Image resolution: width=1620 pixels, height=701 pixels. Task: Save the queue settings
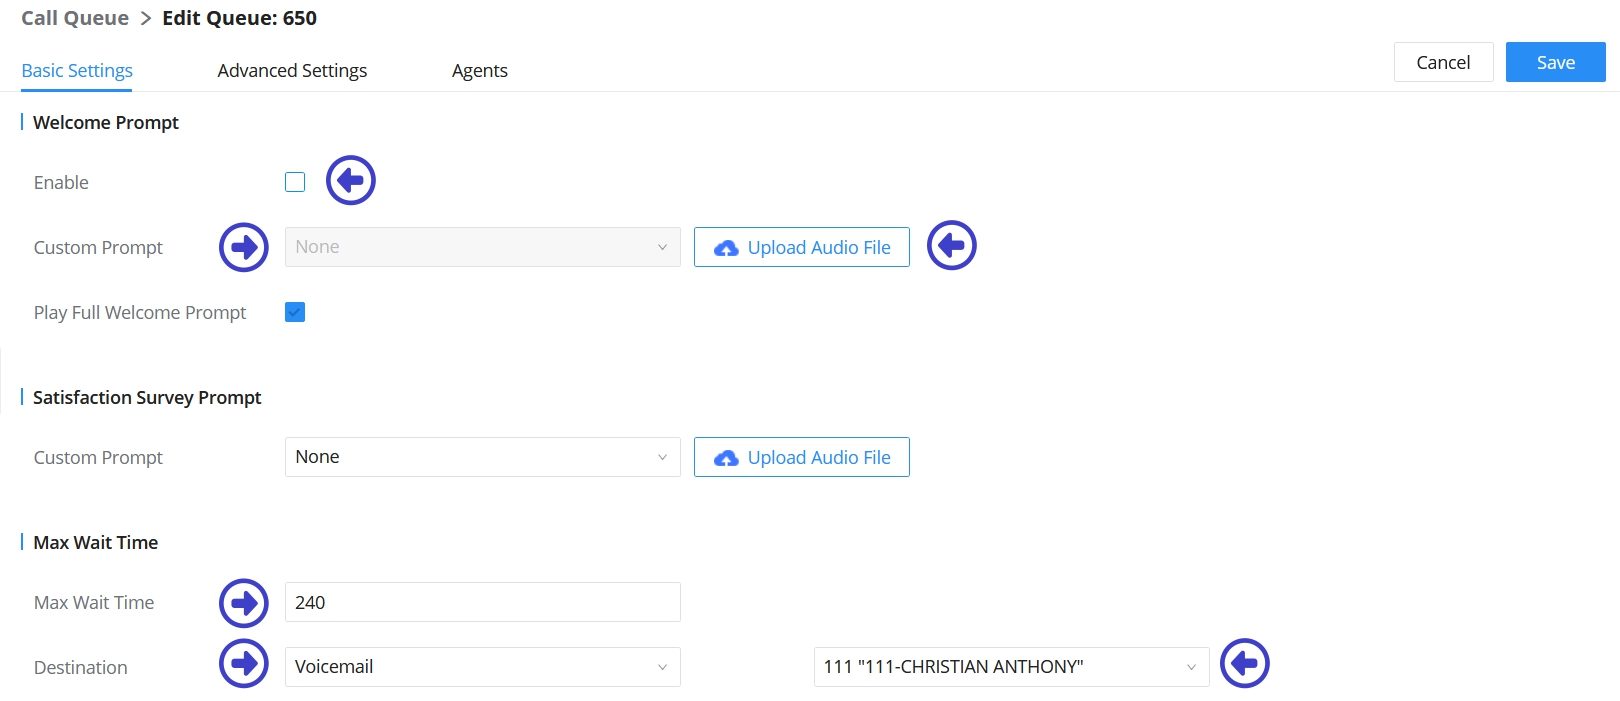click(x=1555, y=62)
